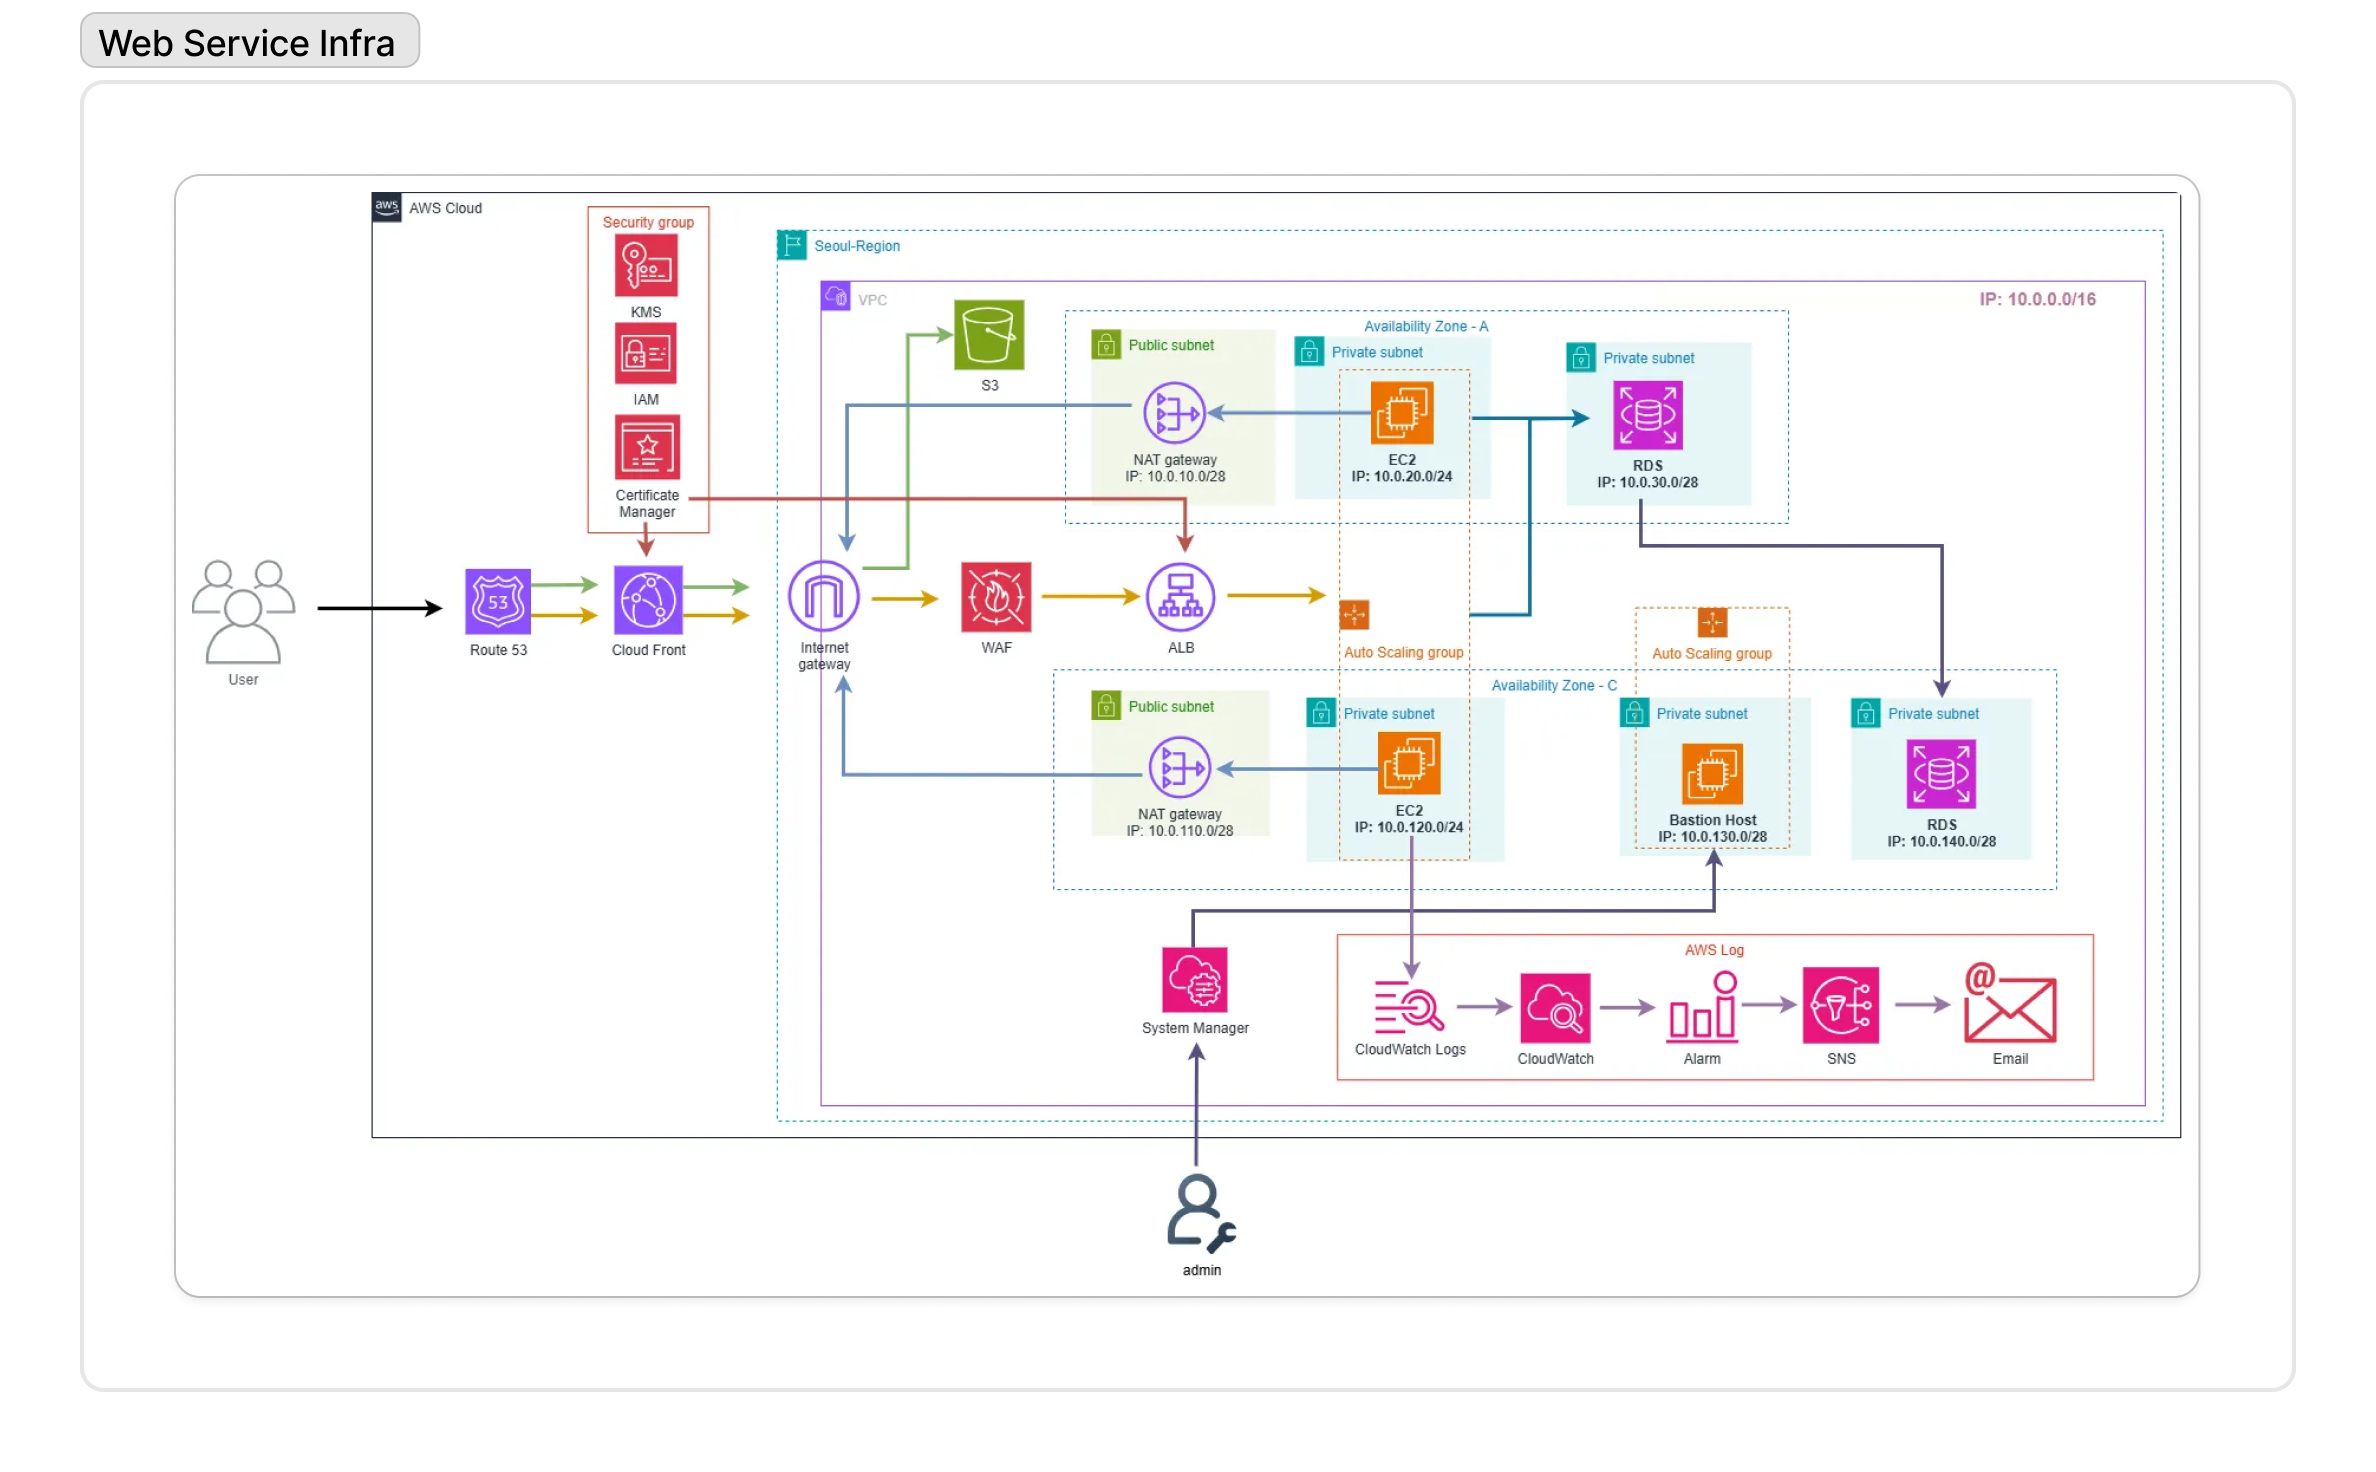Click the Internet gateway icon
This screenshot has width=2376, height=1472.
[824, 597]
